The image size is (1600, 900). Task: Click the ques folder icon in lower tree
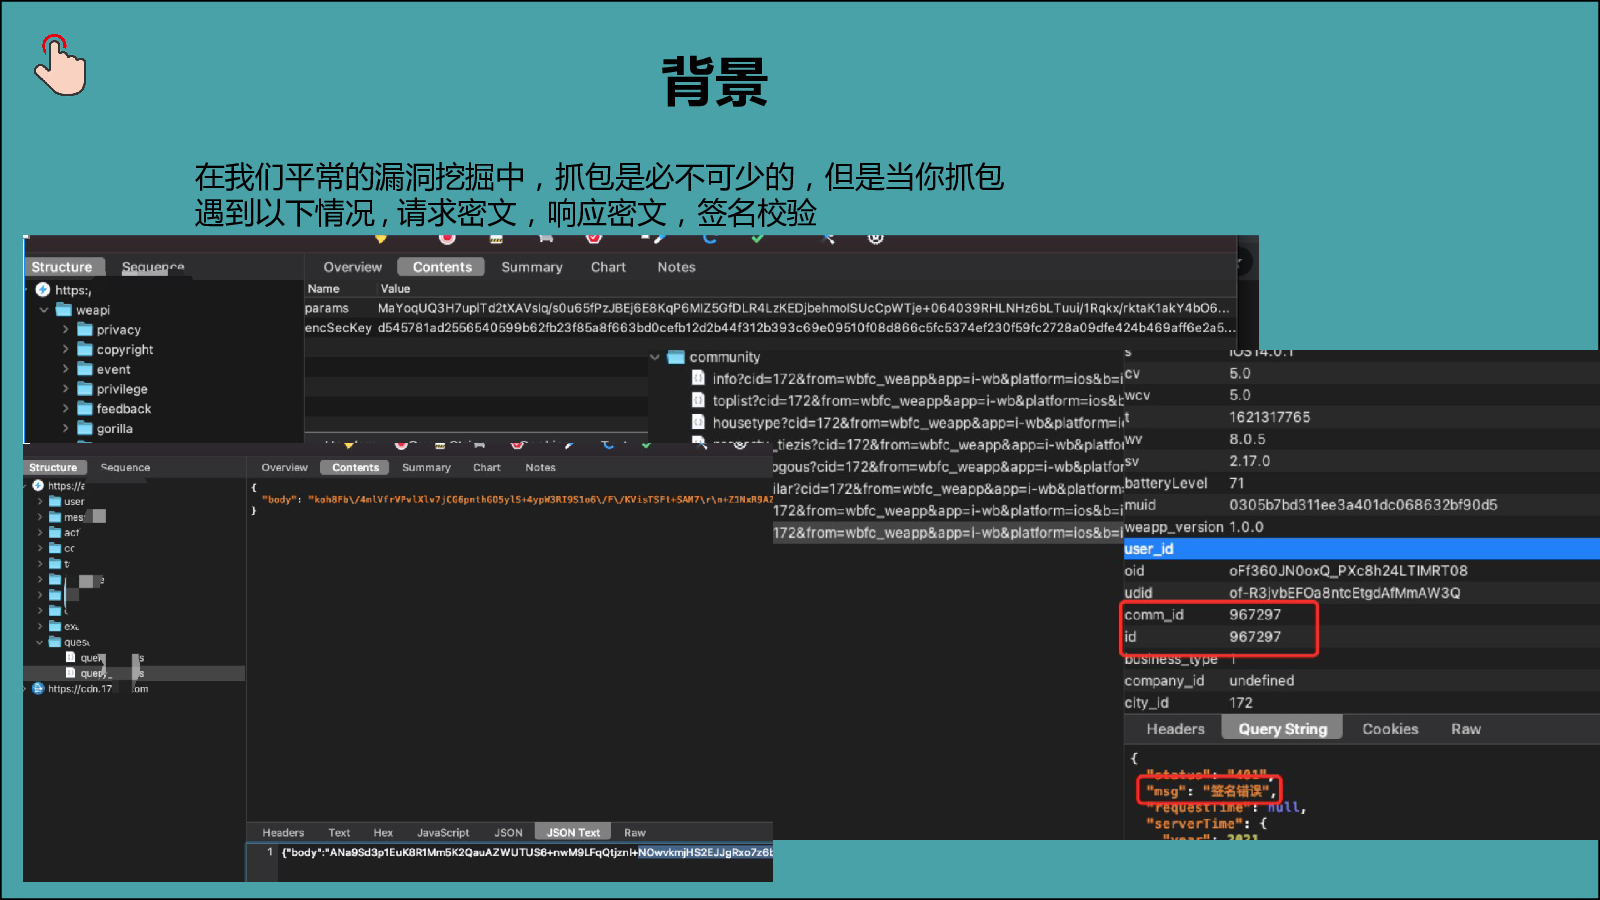point(55,642)
